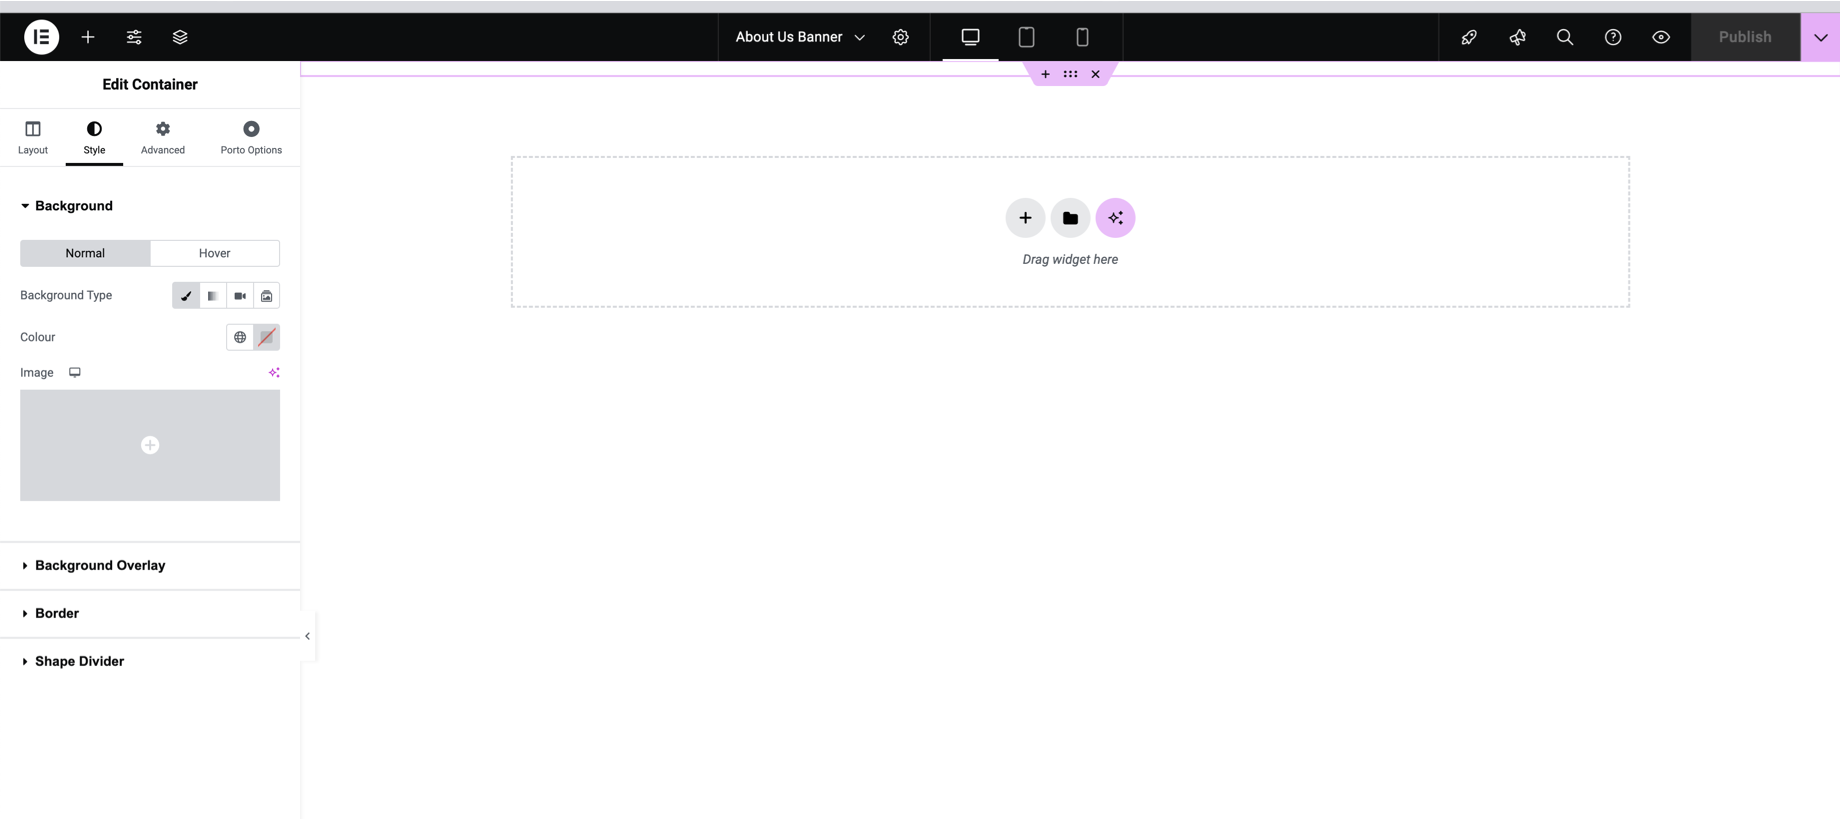The width and height of the screenshot is (1841, 819).
Task: Collapse the editor side panel
Action: pos(308,636)
